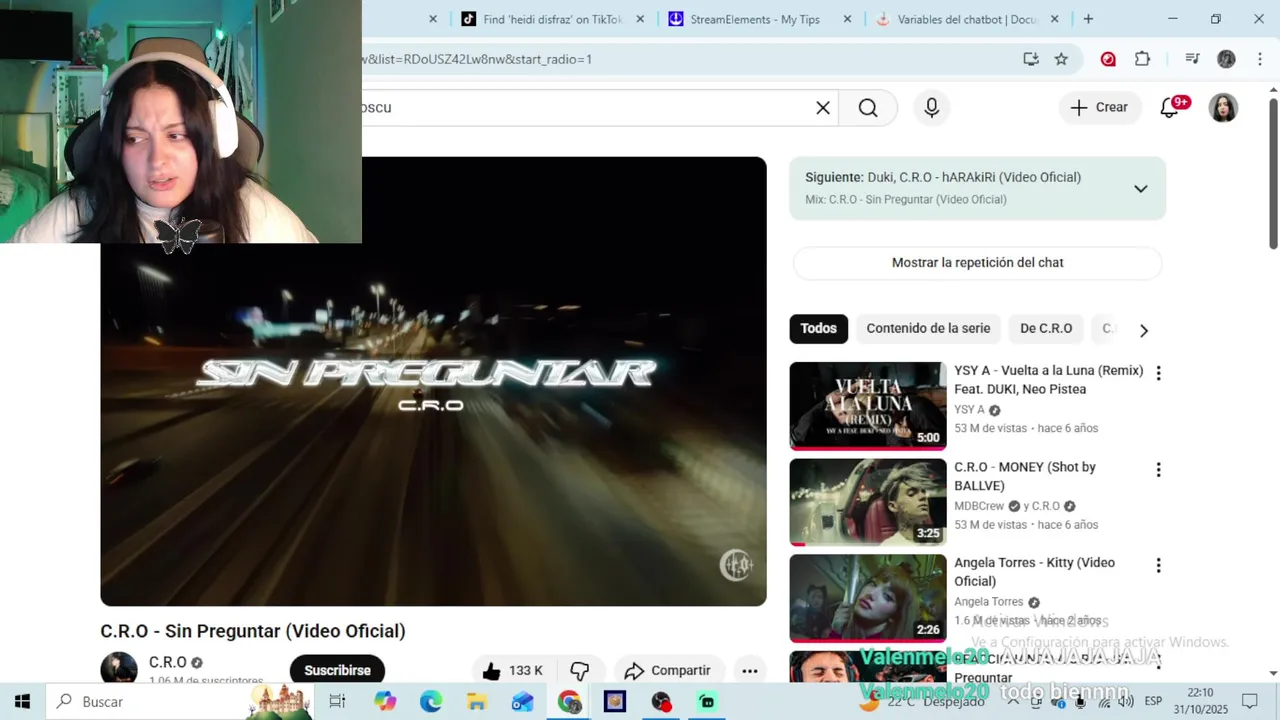Image resolution: width=1280 pixels, height=720 pixels.
Task: Open options for Angela Torres - Kitty video
Action: click(1158, 566)
